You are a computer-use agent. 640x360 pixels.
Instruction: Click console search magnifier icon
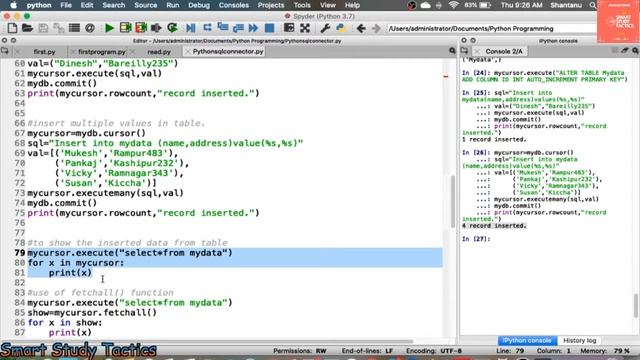coord(635,51)
